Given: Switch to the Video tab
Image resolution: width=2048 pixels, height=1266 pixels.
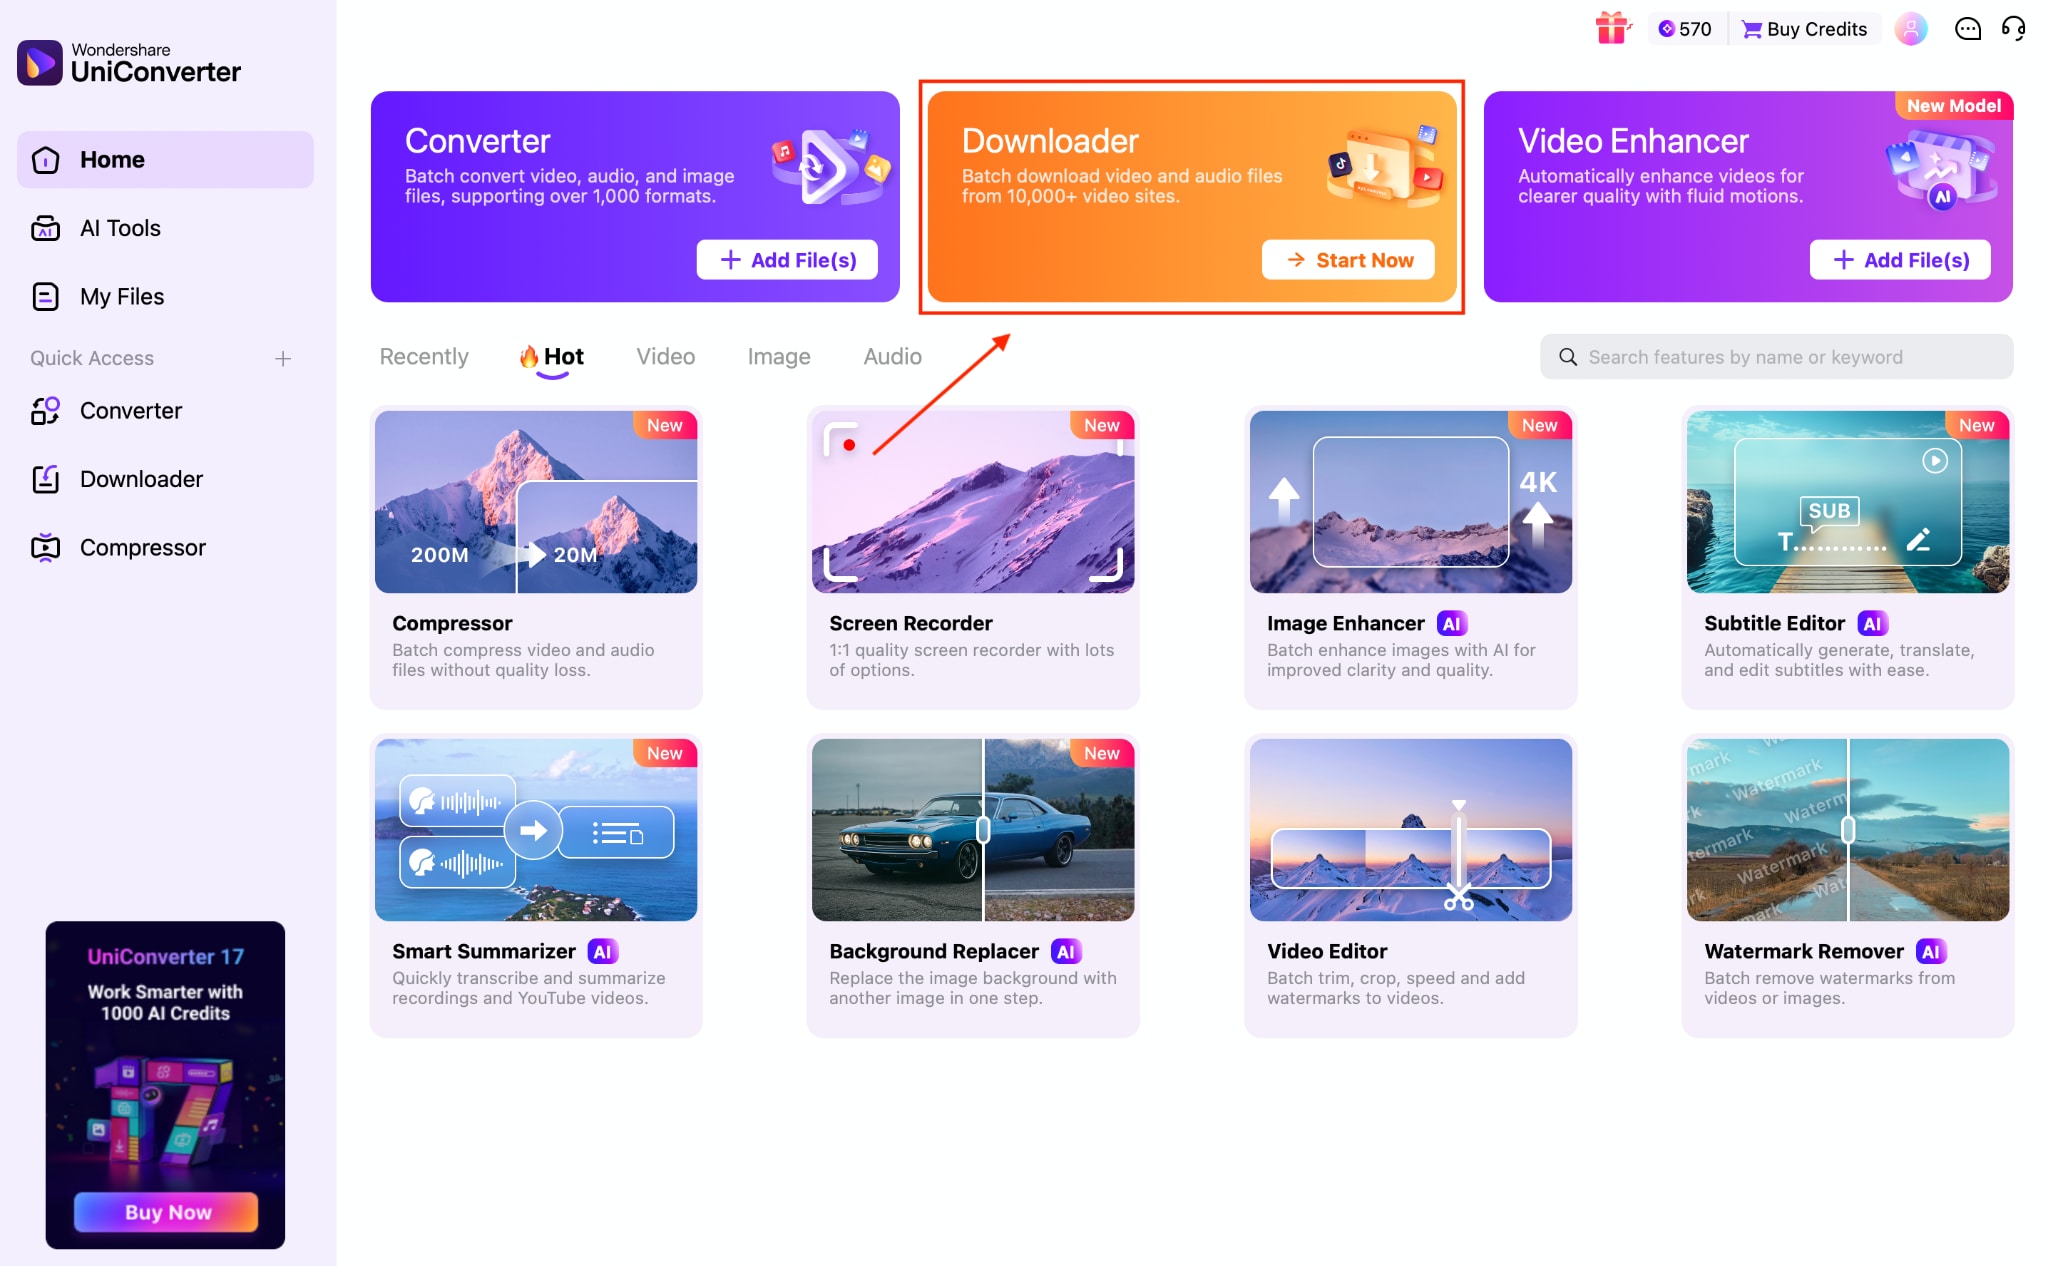Looking at the screenshot, I should click(x=664, y=356).
